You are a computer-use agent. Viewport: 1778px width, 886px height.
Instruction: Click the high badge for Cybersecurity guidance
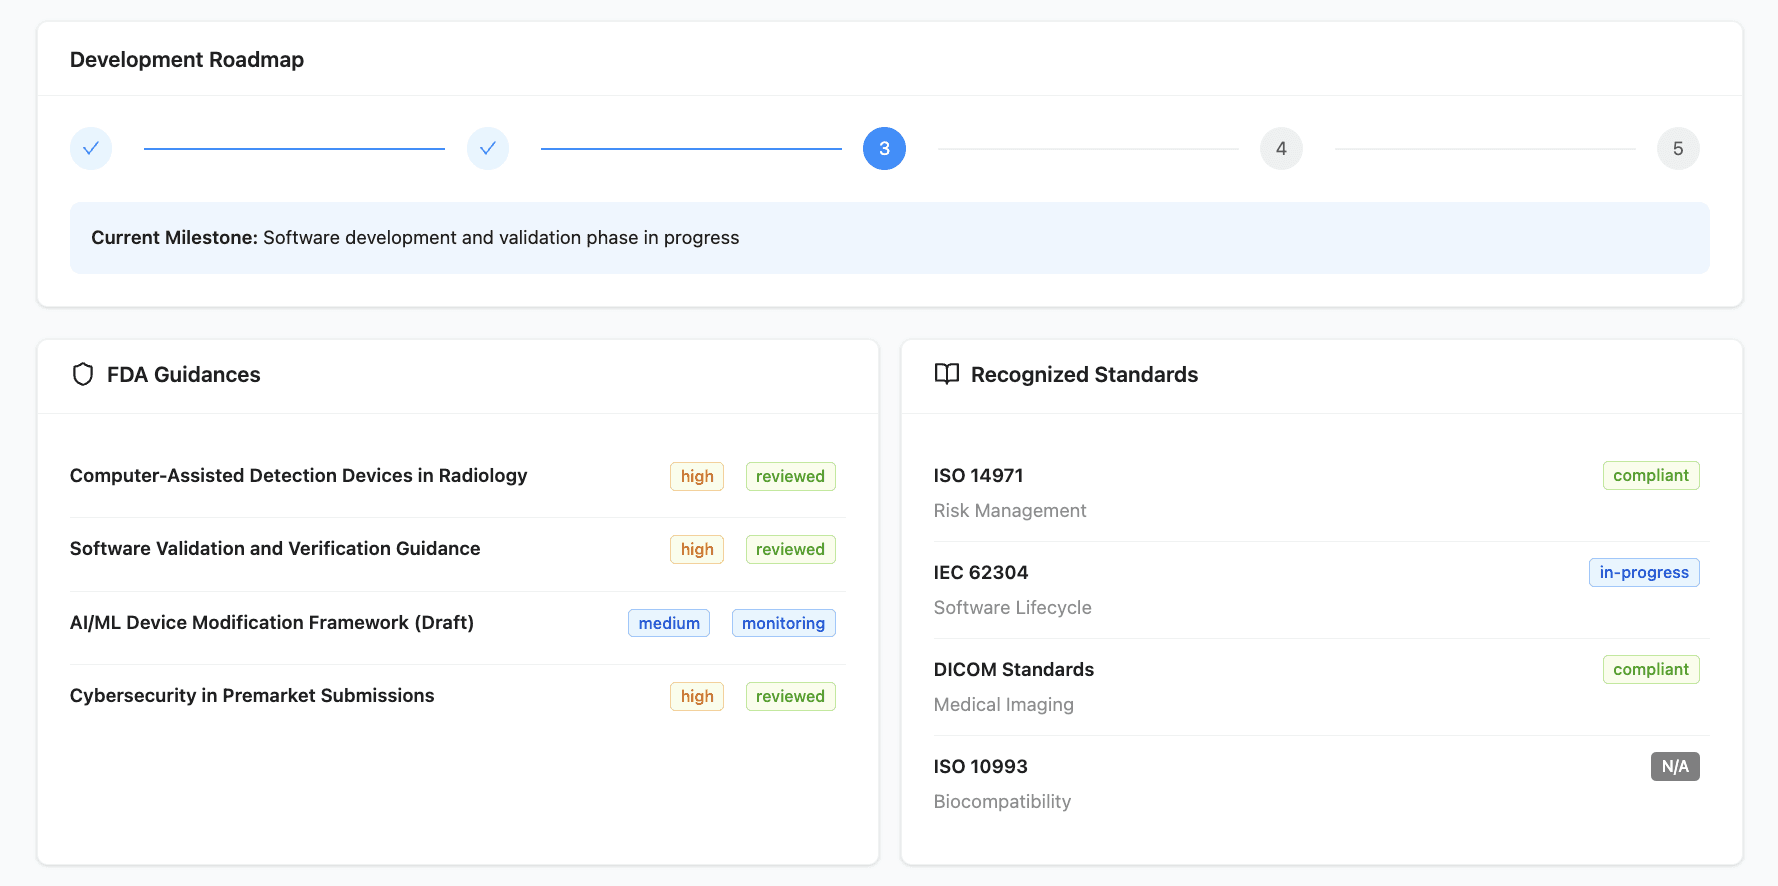(697, 697)
